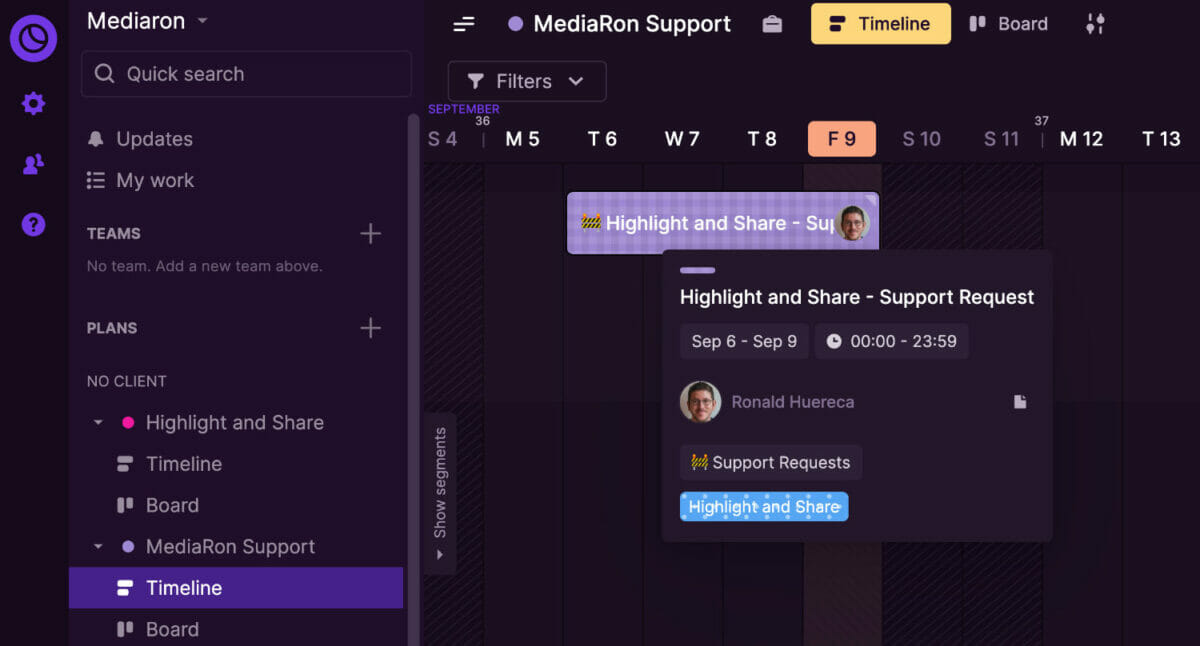Screen dimensions: 1200x646
Task: Add a new plan with the plus icon
Action: 370,328
